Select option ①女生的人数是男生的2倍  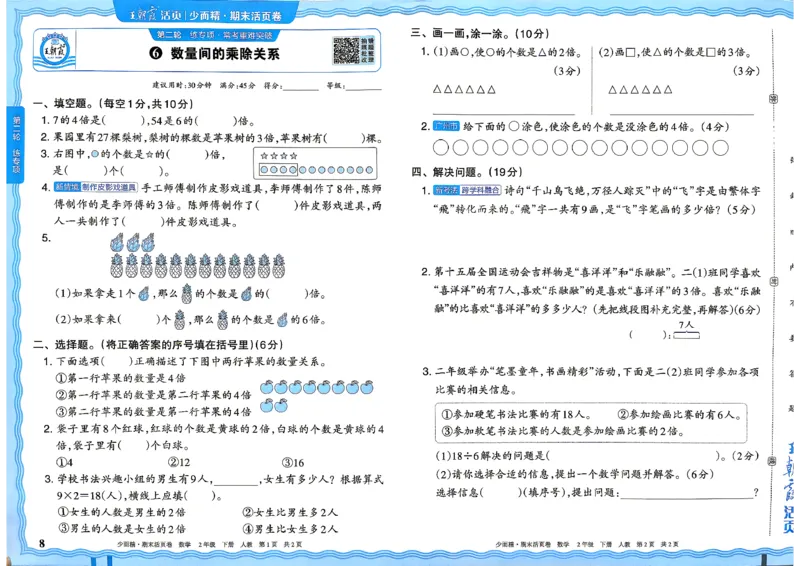121,512
